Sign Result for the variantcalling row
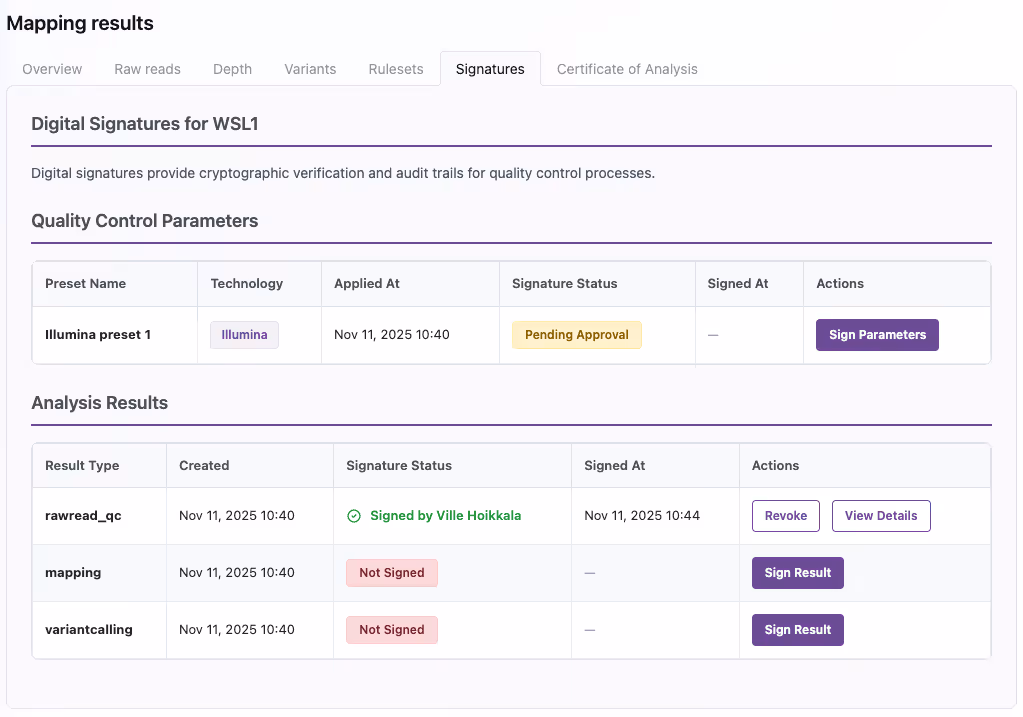1023x717 pixels. [797, 630]
